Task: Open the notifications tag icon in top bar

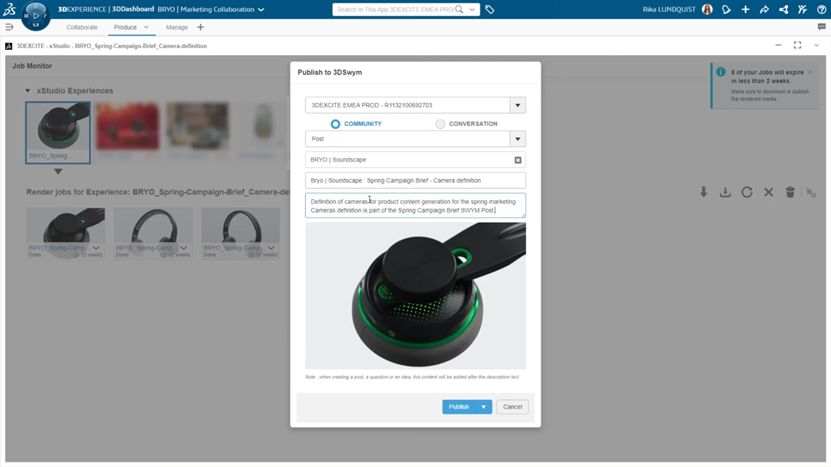Action: tap(726, 10)
